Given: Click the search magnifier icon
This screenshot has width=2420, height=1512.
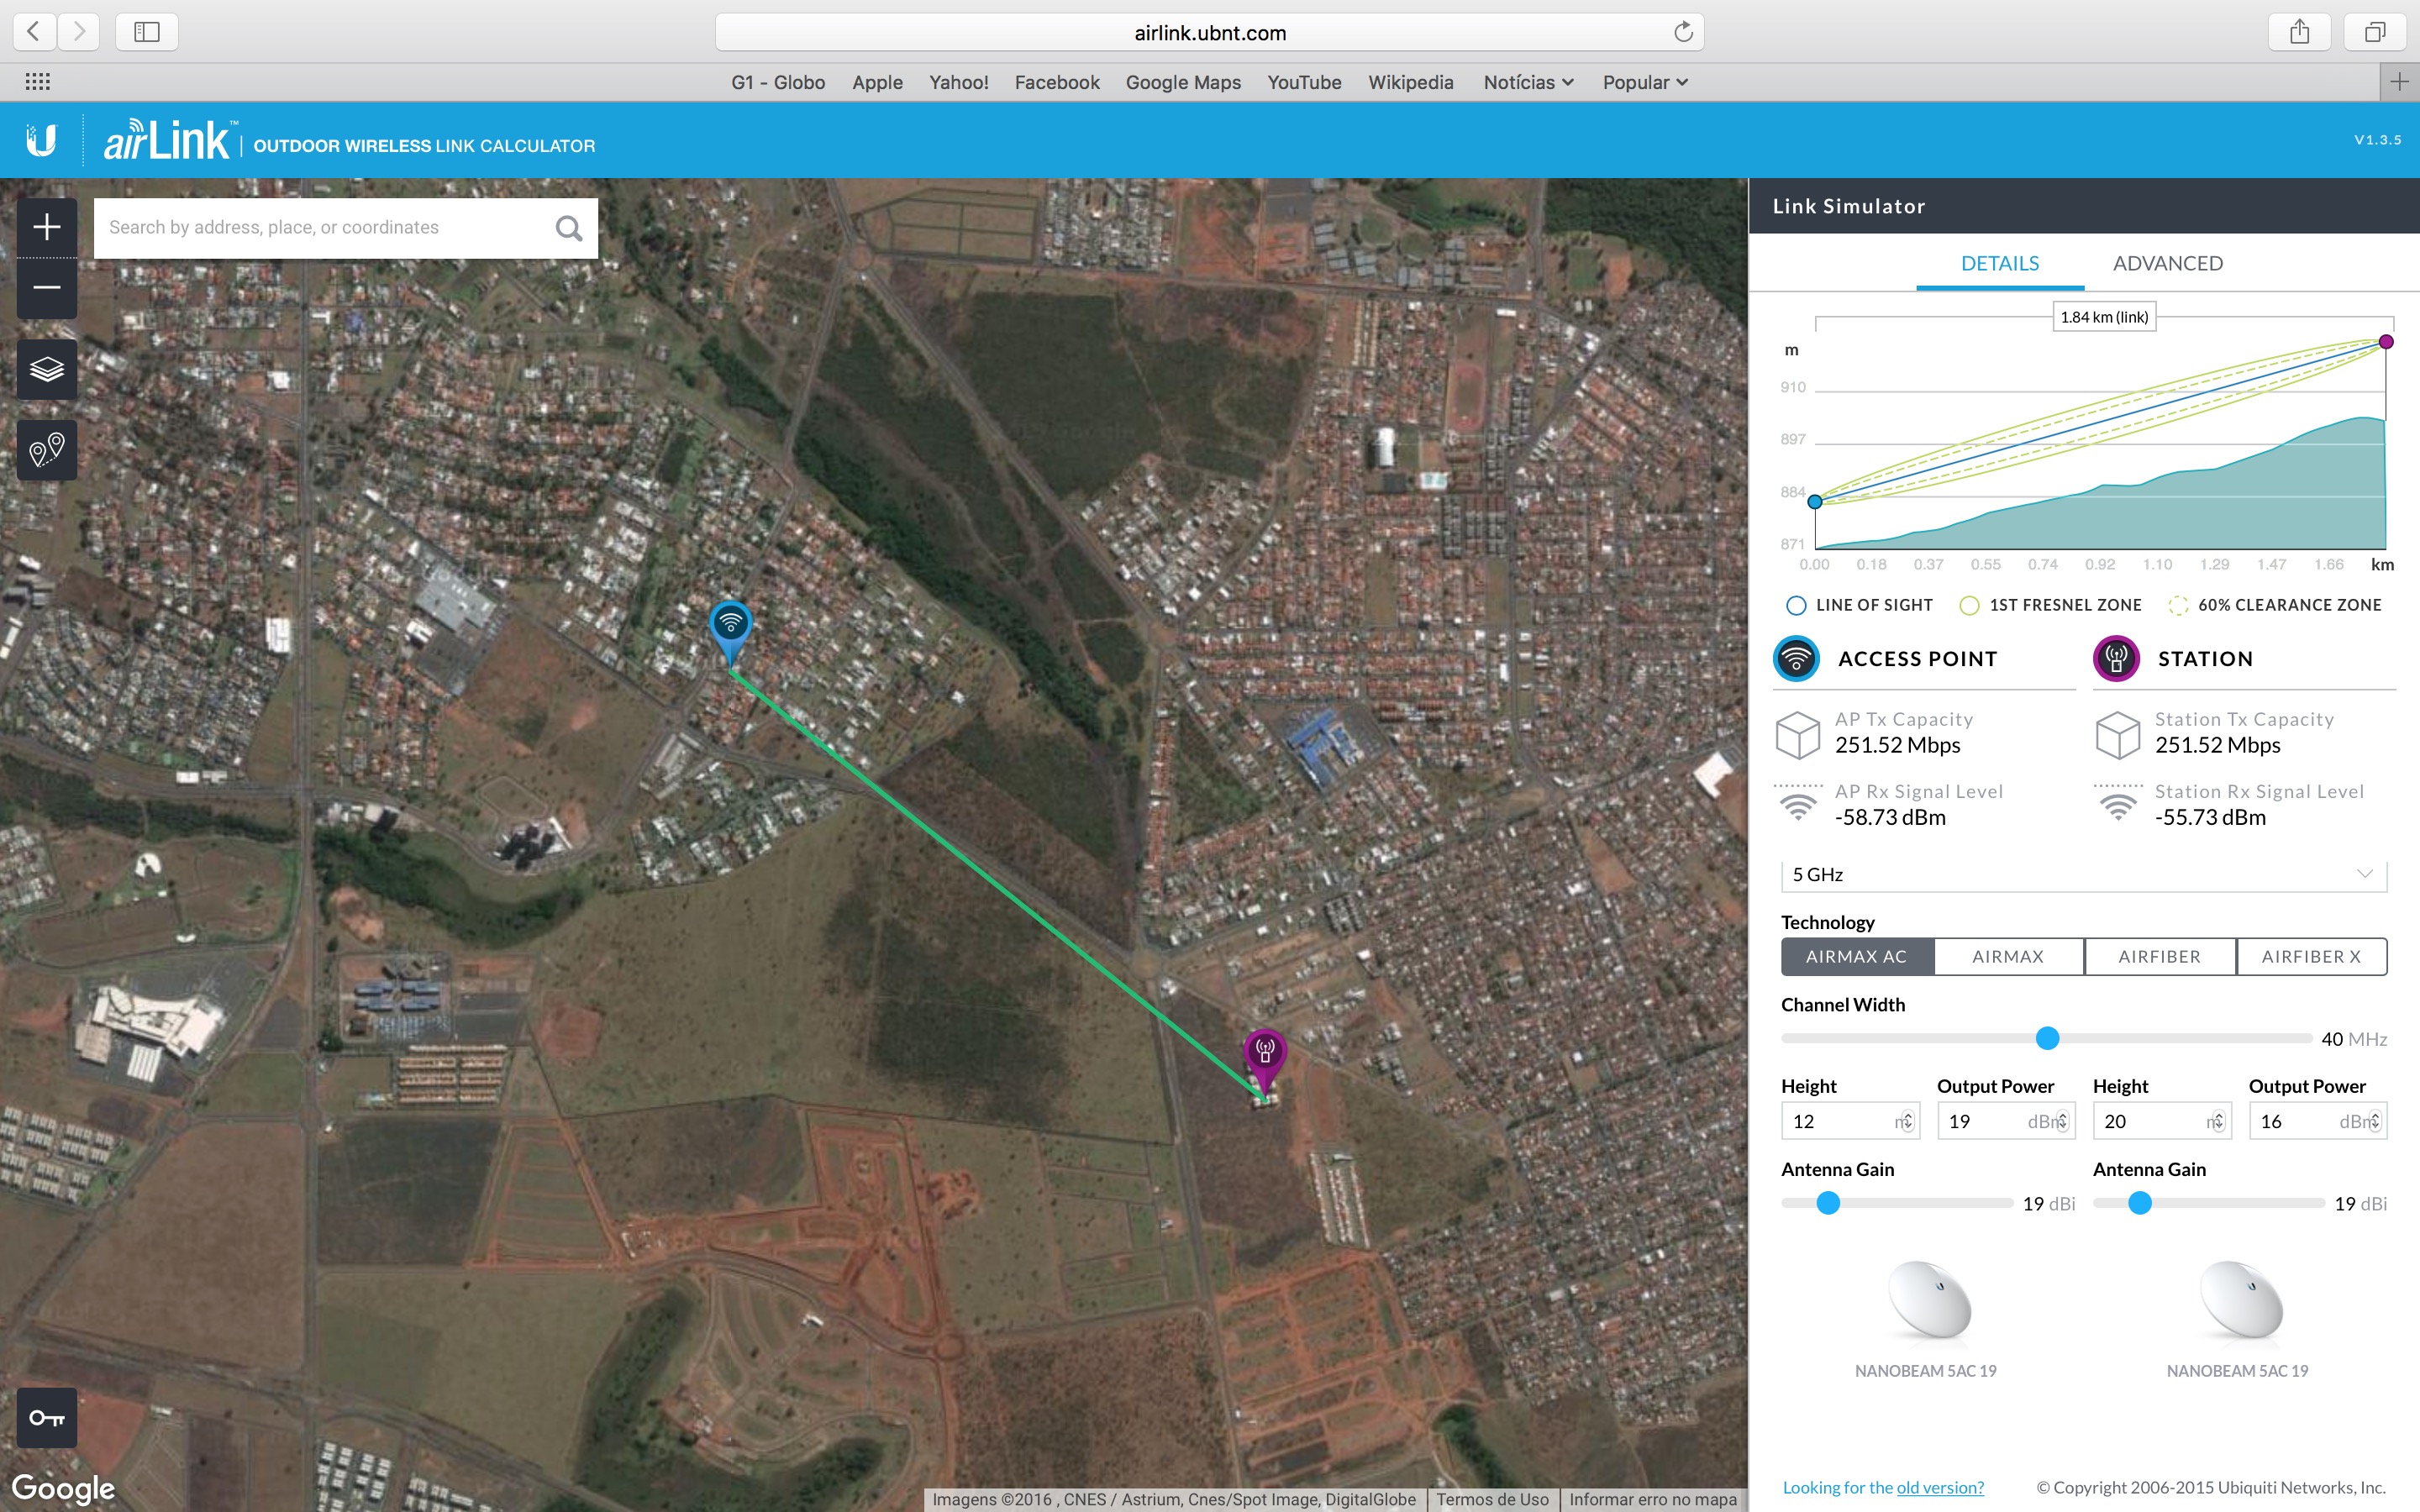Looking at the screenshot, I should pyautogui.click(x=568, y=228).
